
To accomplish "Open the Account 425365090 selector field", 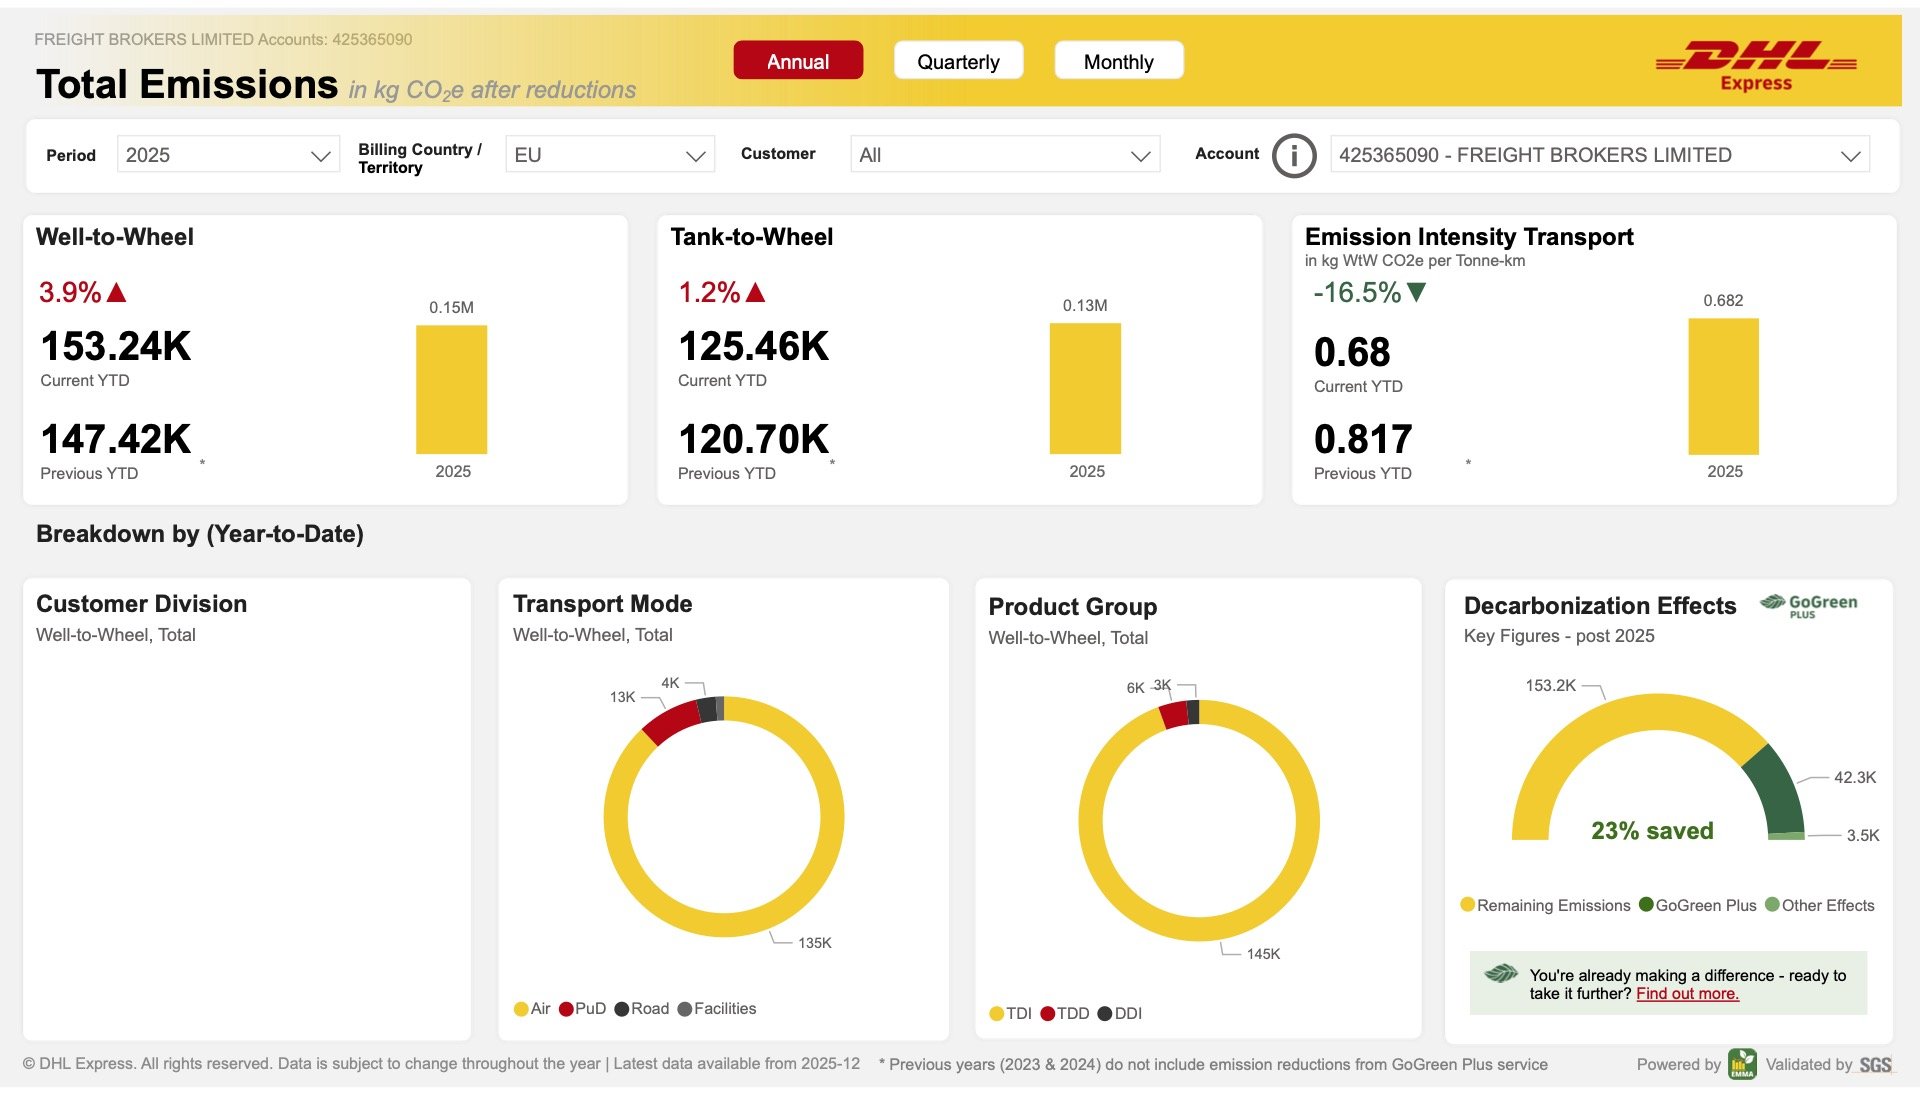I will 1598,155.
